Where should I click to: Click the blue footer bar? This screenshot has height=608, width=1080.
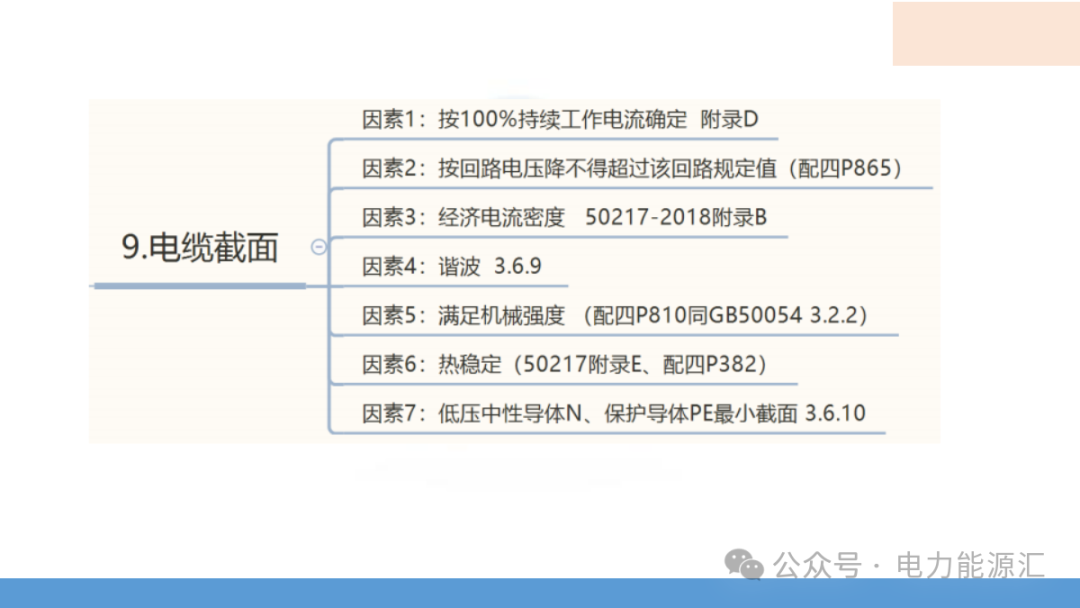(x=540, y=593)
